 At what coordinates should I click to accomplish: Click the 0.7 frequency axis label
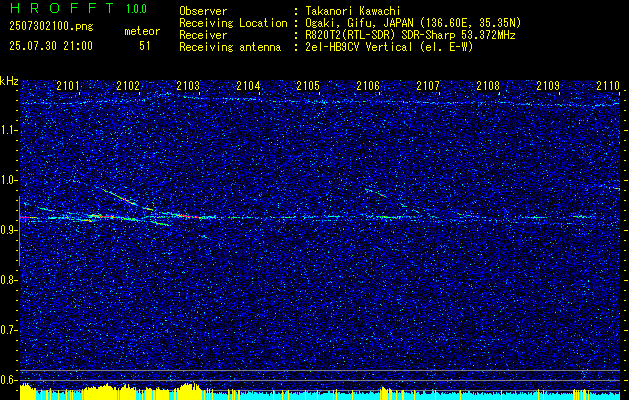(x=8, y=330)
